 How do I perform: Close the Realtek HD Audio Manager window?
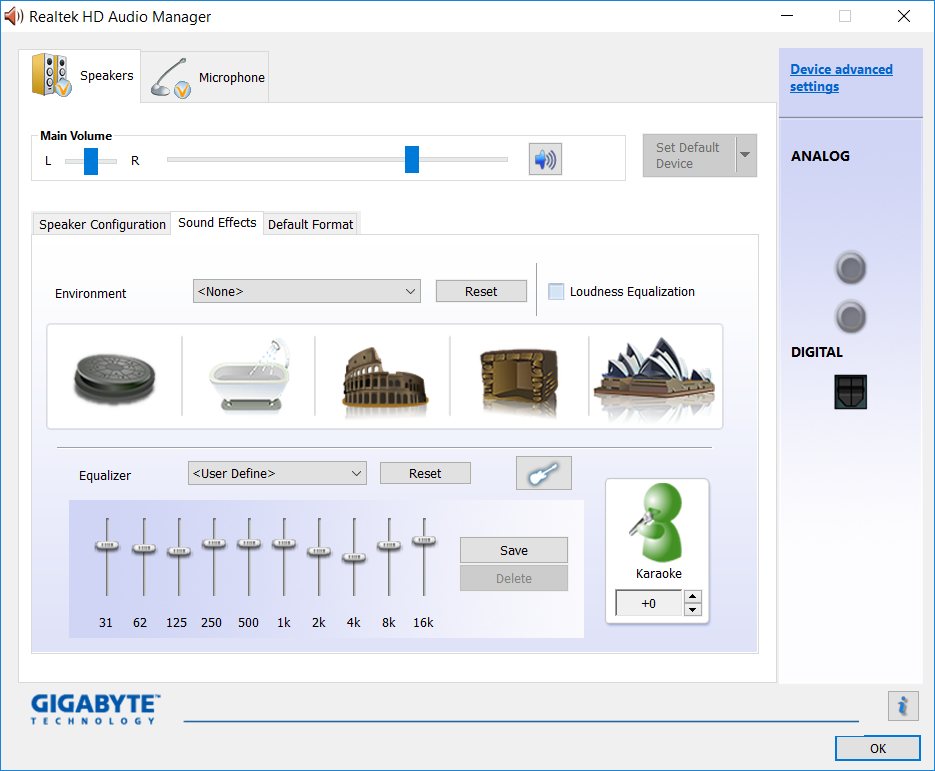tap(903, 16)
